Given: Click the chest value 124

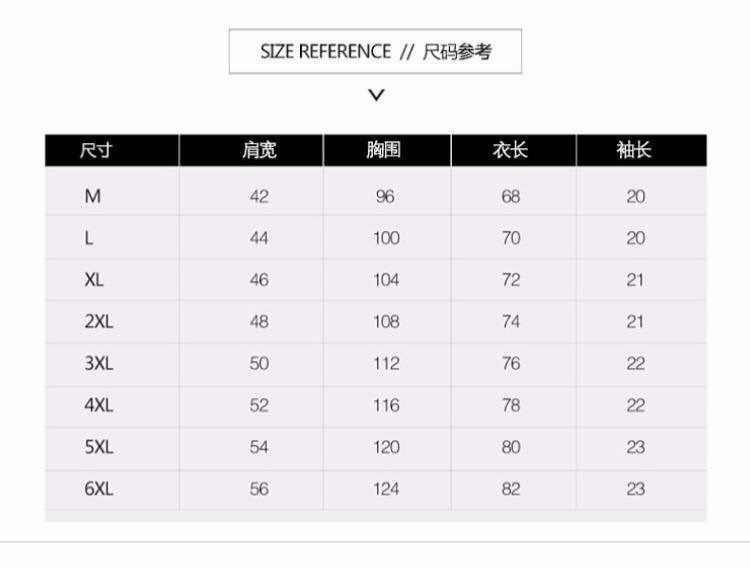Looking at the screenshot, I should click(x=386, y=489).
